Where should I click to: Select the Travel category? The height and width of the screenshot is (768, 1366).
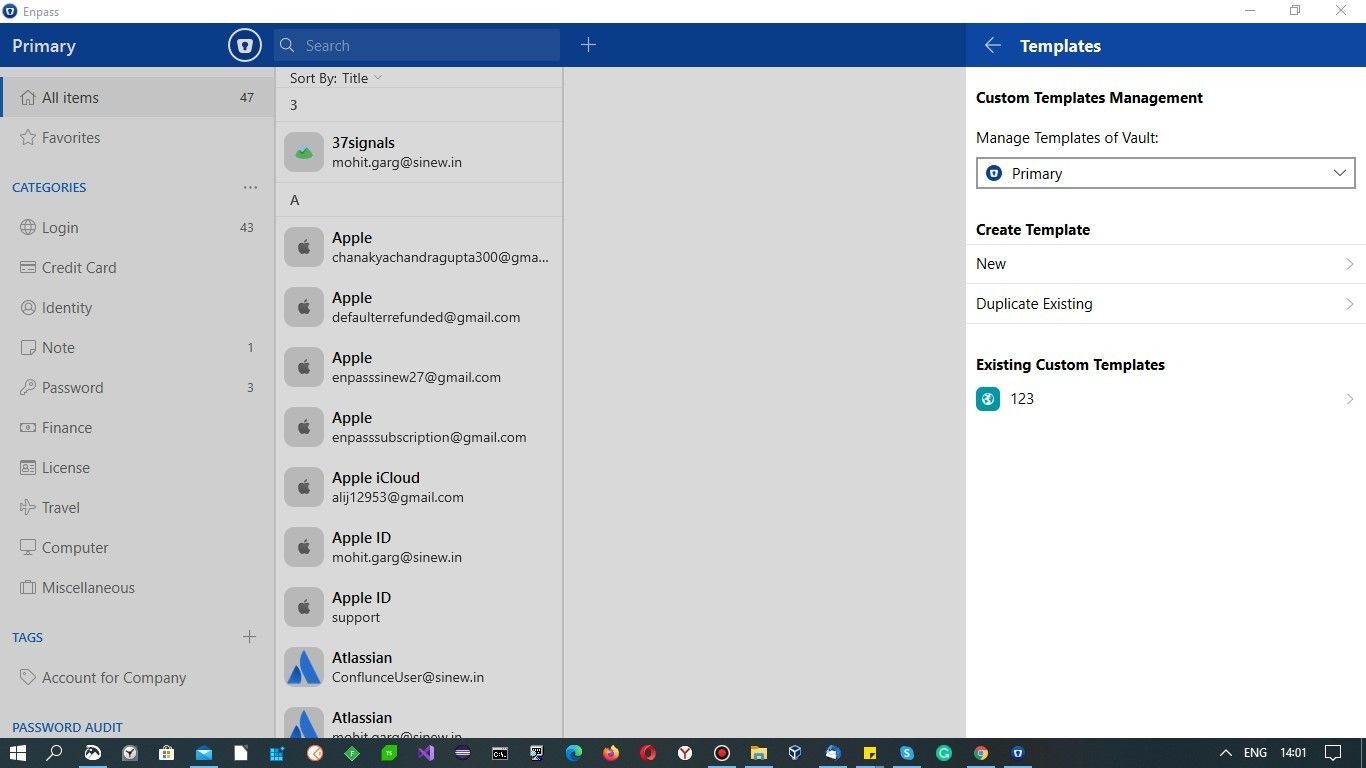coord(137,508)
